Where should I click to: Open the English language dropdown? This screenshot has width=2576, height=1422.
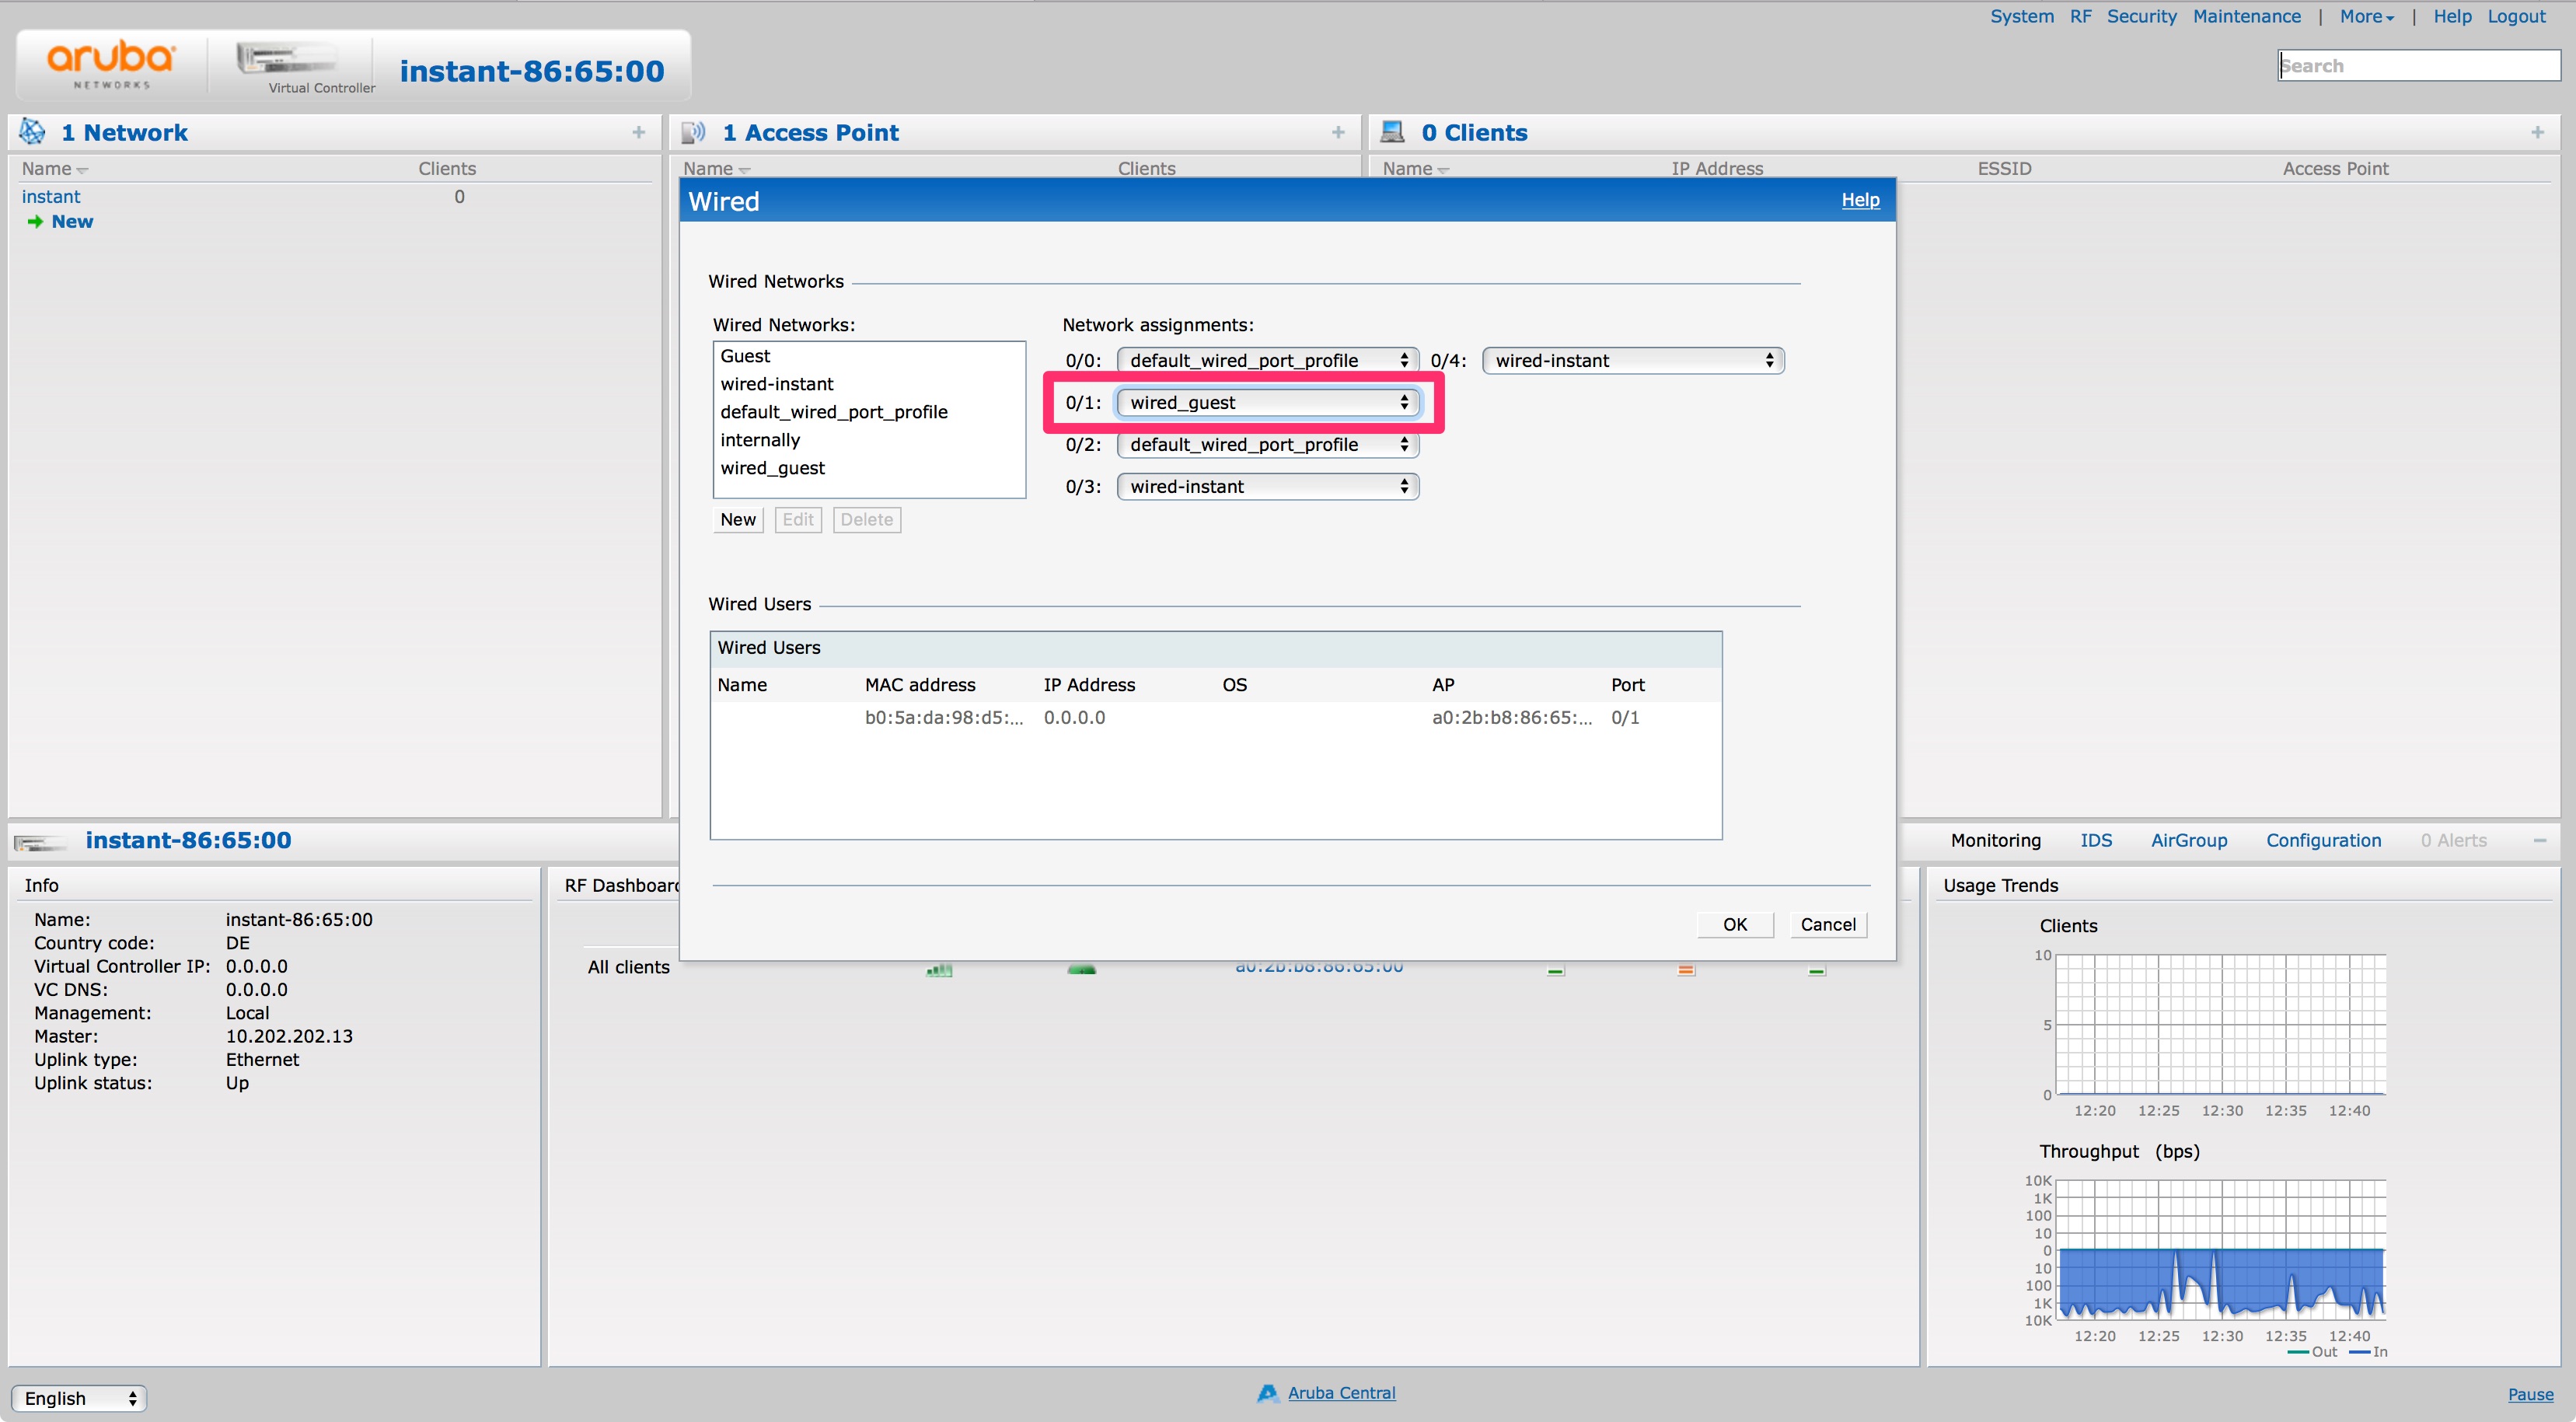pos(79,1398)
